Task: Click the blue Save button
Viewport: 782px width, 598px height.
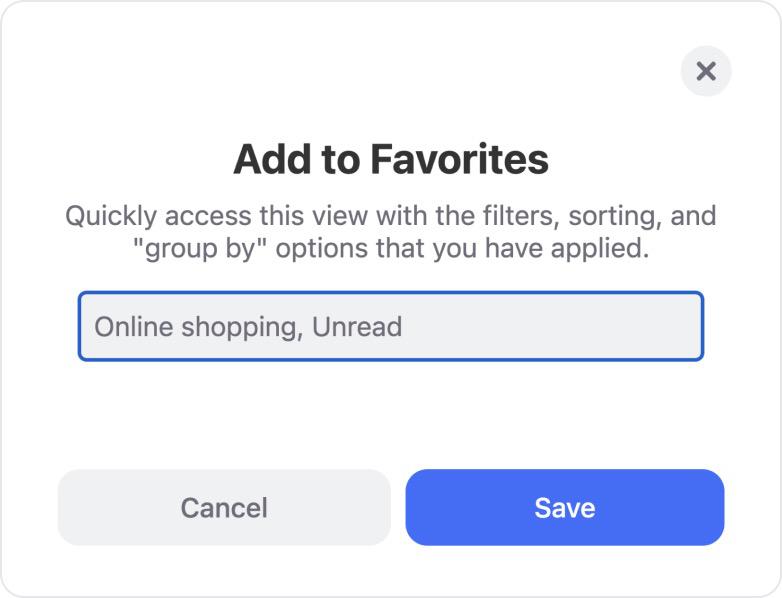Action: pyautogui.click(x=565, y=507)
